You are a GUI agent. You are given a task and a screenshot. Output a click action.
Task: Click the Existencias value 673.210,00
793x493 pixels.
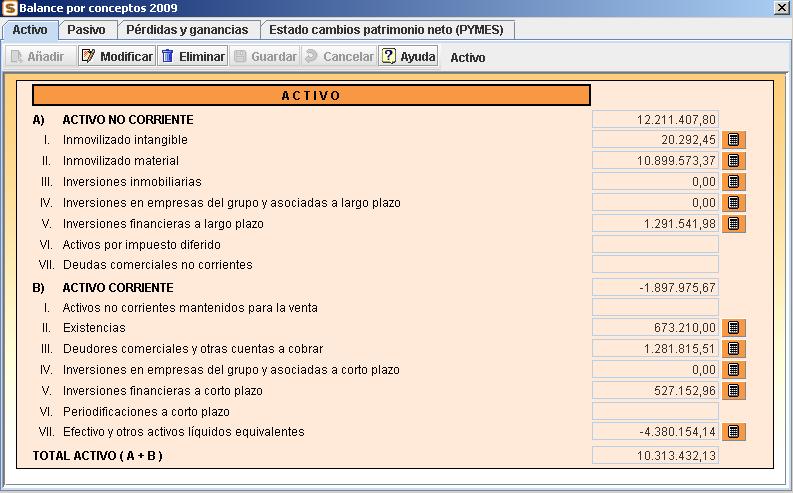point(655,328)
